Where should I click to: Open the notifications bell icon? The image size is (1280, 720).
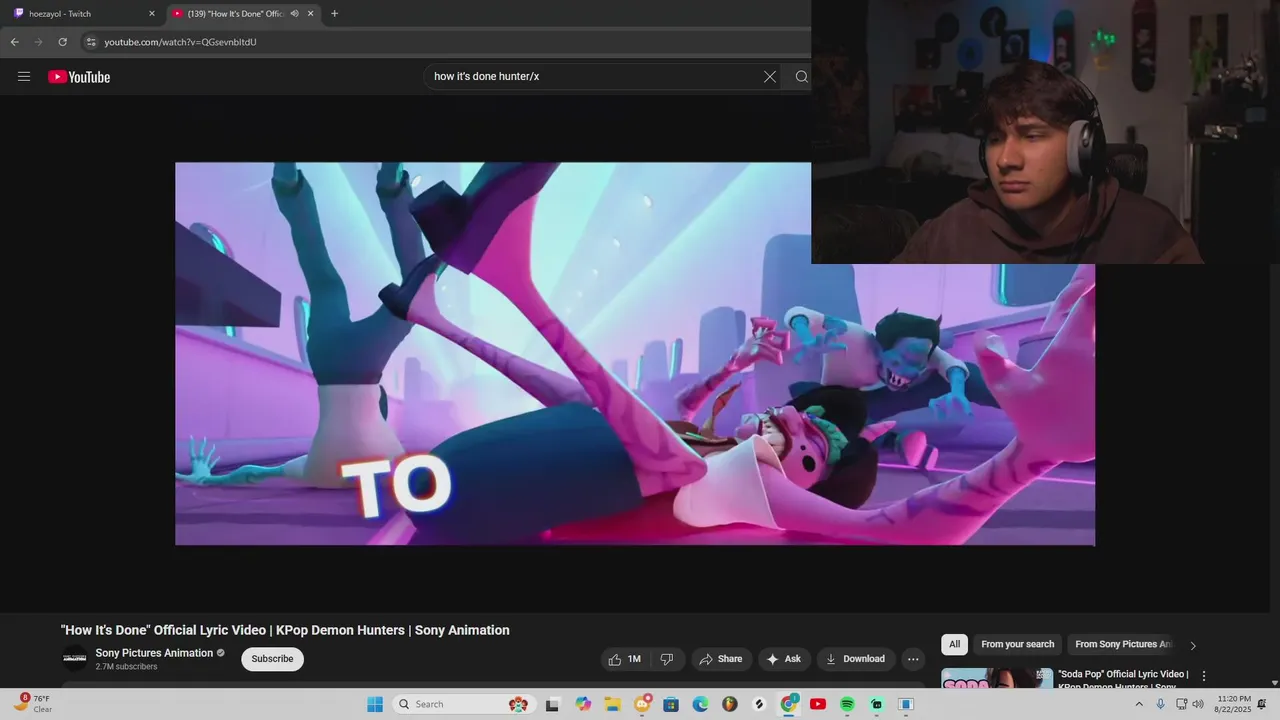[x=1262, y=704]
